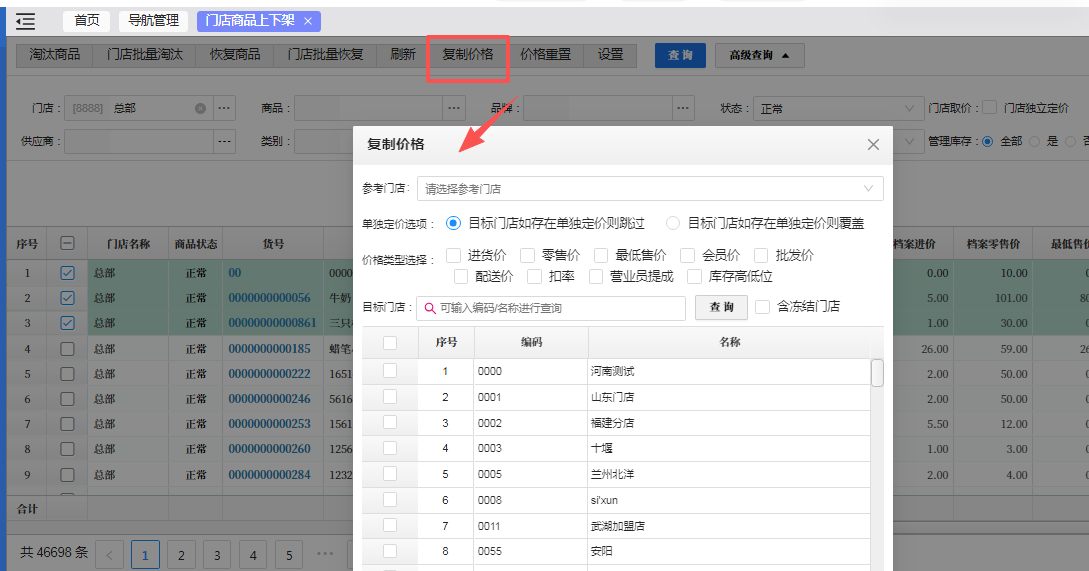Enable 库存高低位 checkbox
The width and height of the screenshot is (1089, 571).
[x=695, y=276]
